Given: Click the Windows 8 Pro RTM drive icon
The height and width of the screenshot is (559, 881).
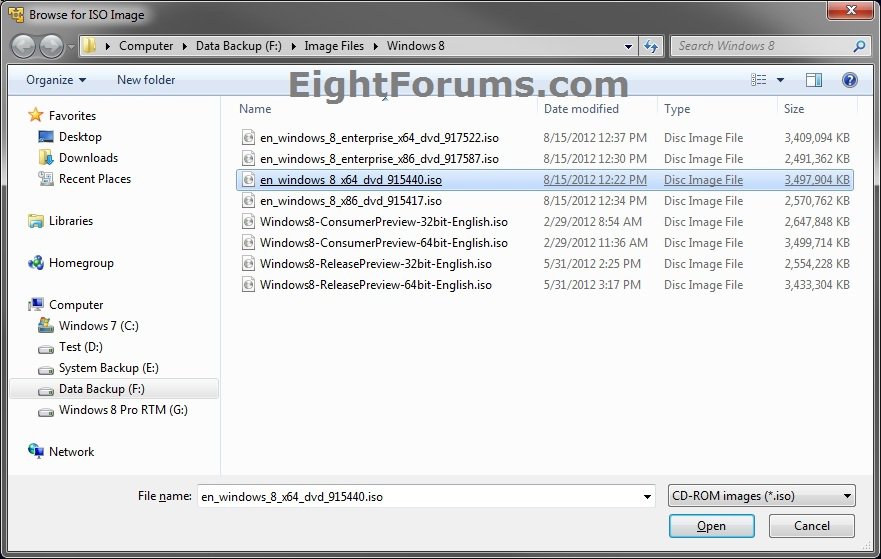Looking at the screenshot, I should point(46,412).
